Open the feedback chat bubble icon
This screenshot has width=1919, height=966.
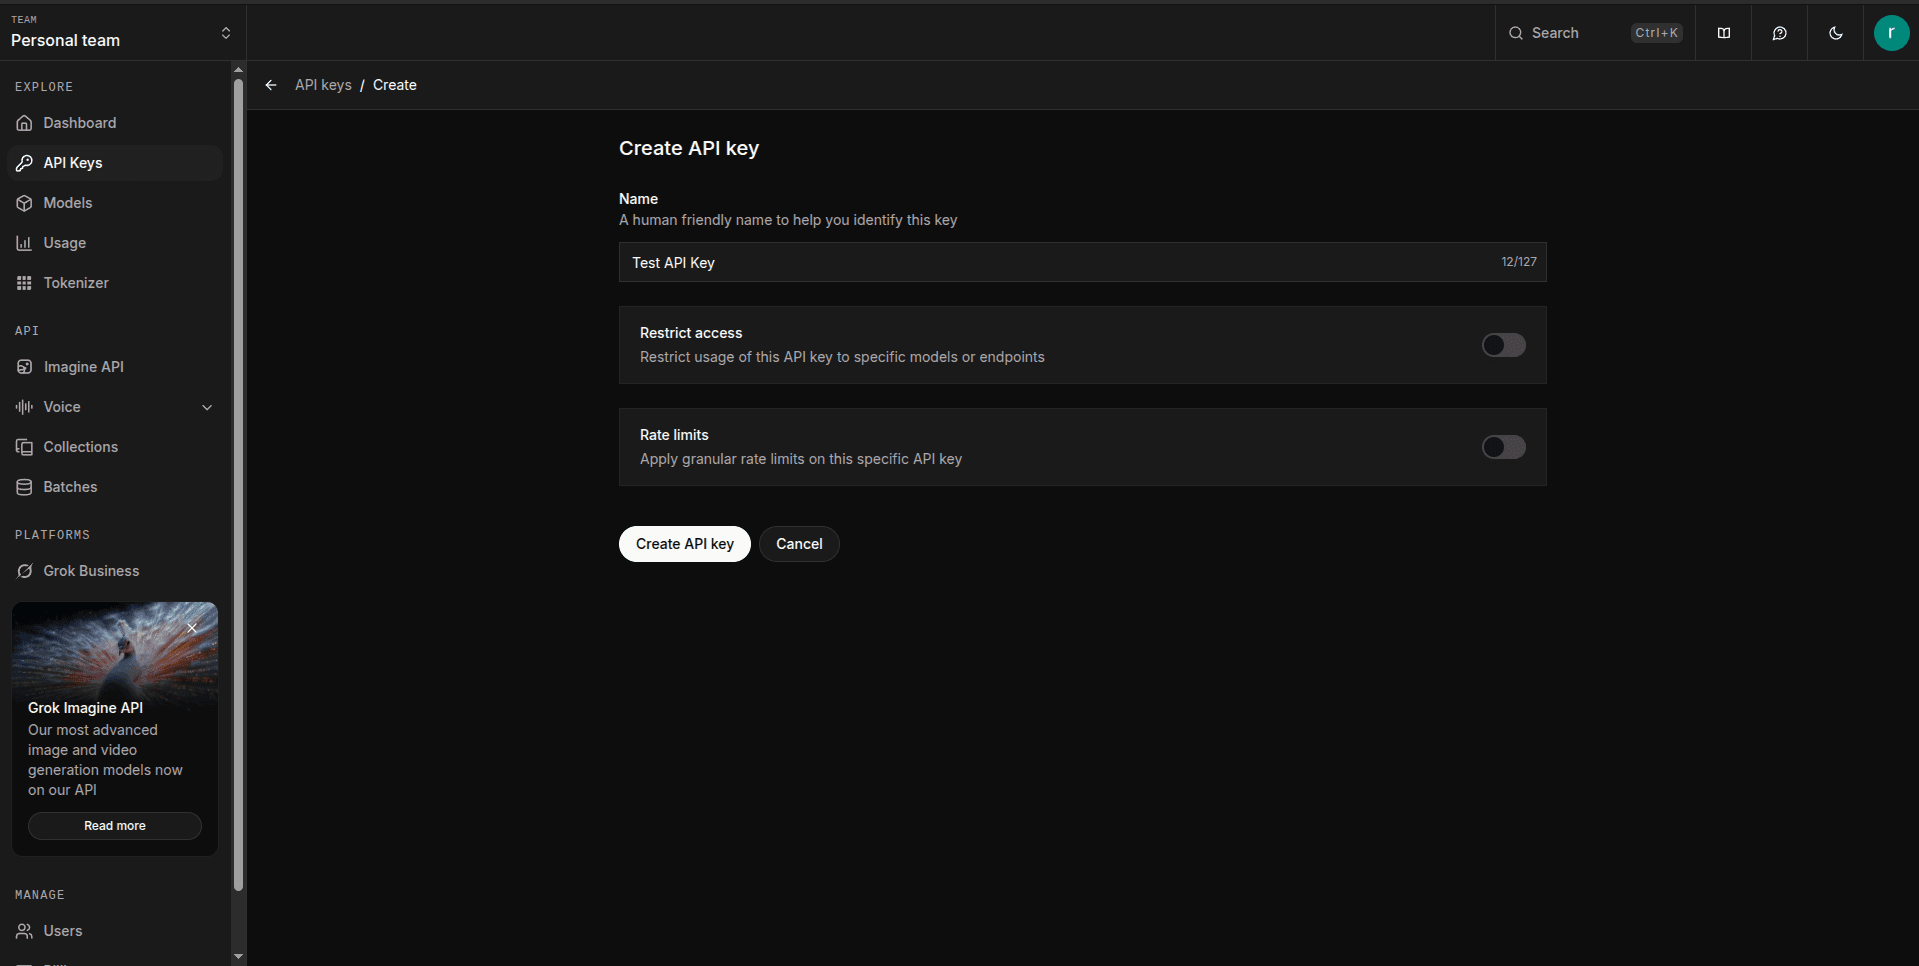coord(1780,33)
